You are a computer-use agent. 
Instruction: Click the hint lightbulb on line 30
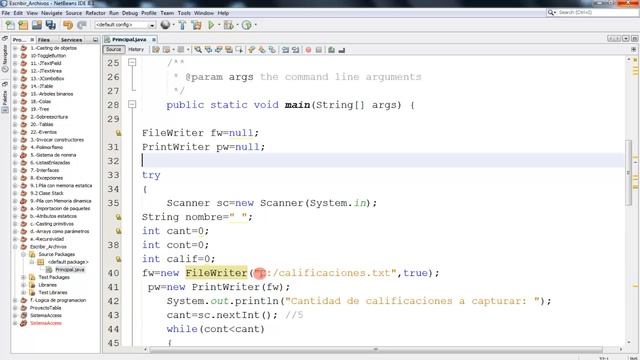coord(118,133)
